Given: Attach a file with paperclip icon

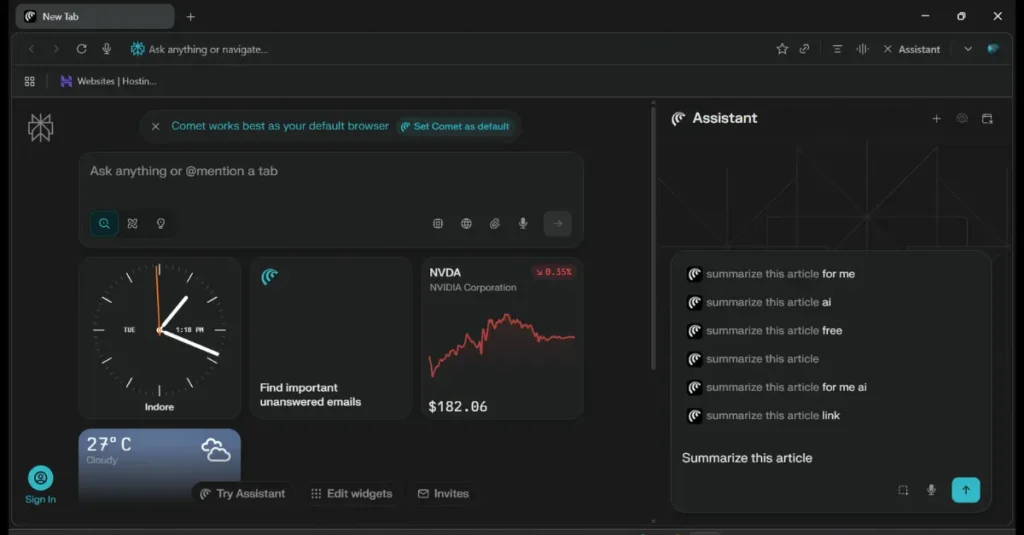Looking at the screenshot, I should 494,223.
